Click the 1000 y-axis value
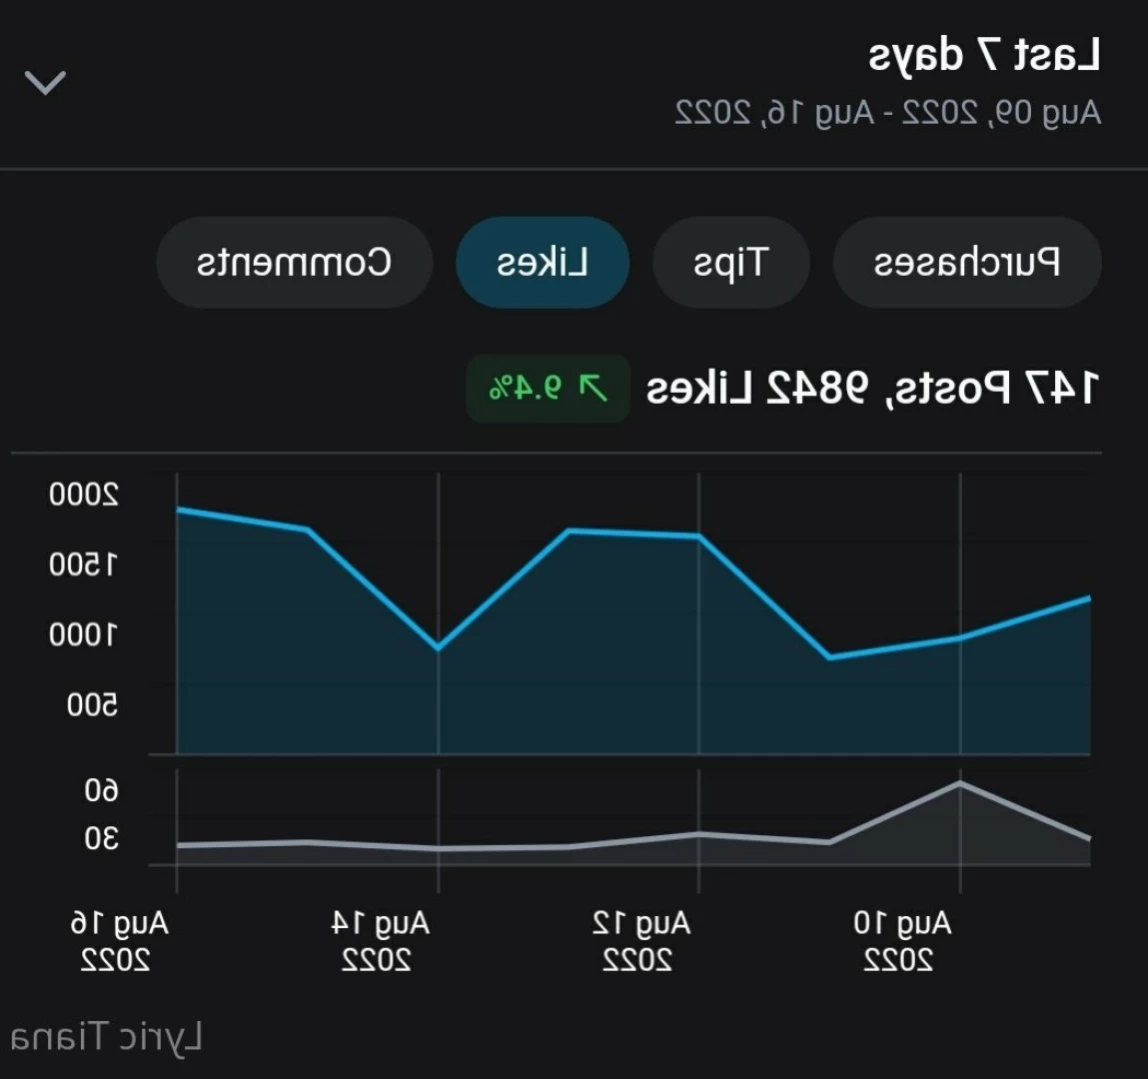 (83, 635)
